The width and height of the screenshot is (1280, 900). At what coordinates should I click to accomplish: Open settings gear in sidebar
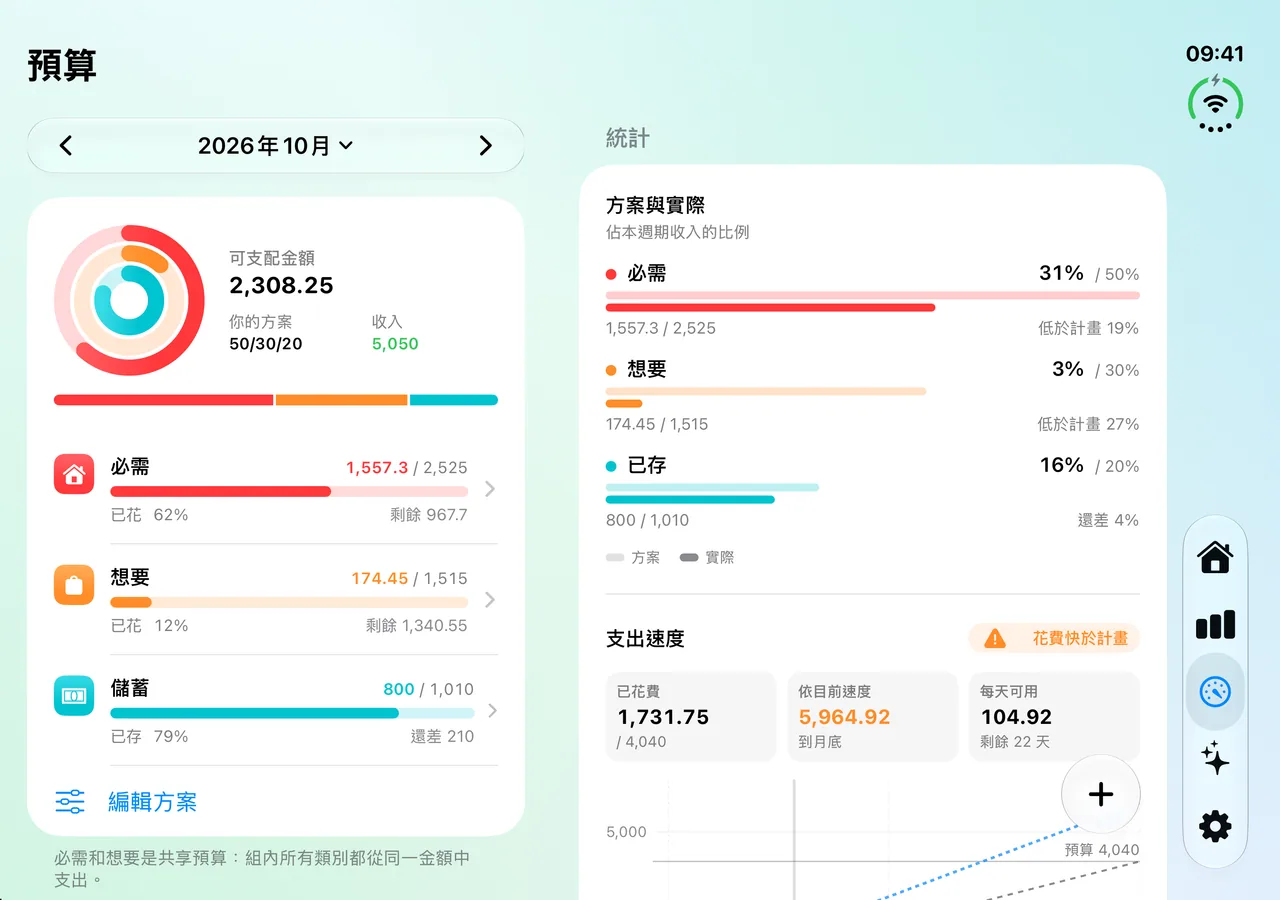(x=1215, y=826)
